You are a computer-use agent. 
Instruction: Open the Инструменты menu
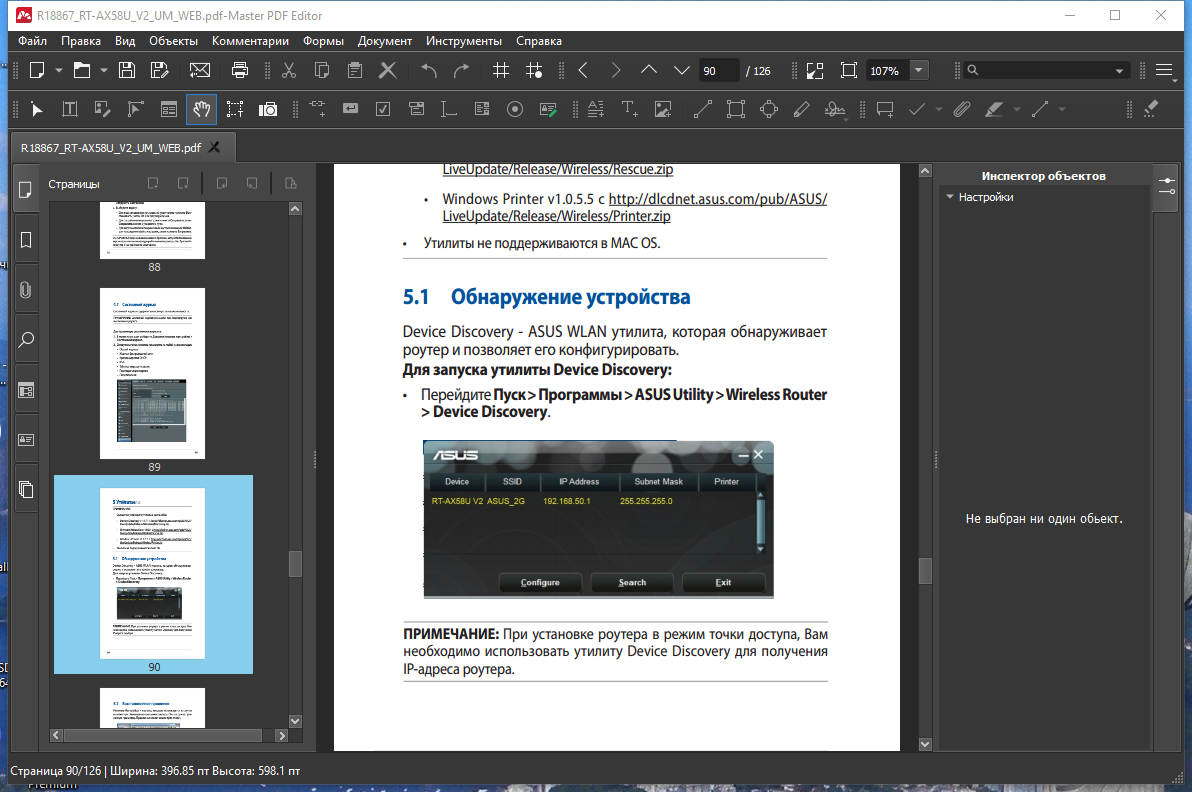click(464, 41)
